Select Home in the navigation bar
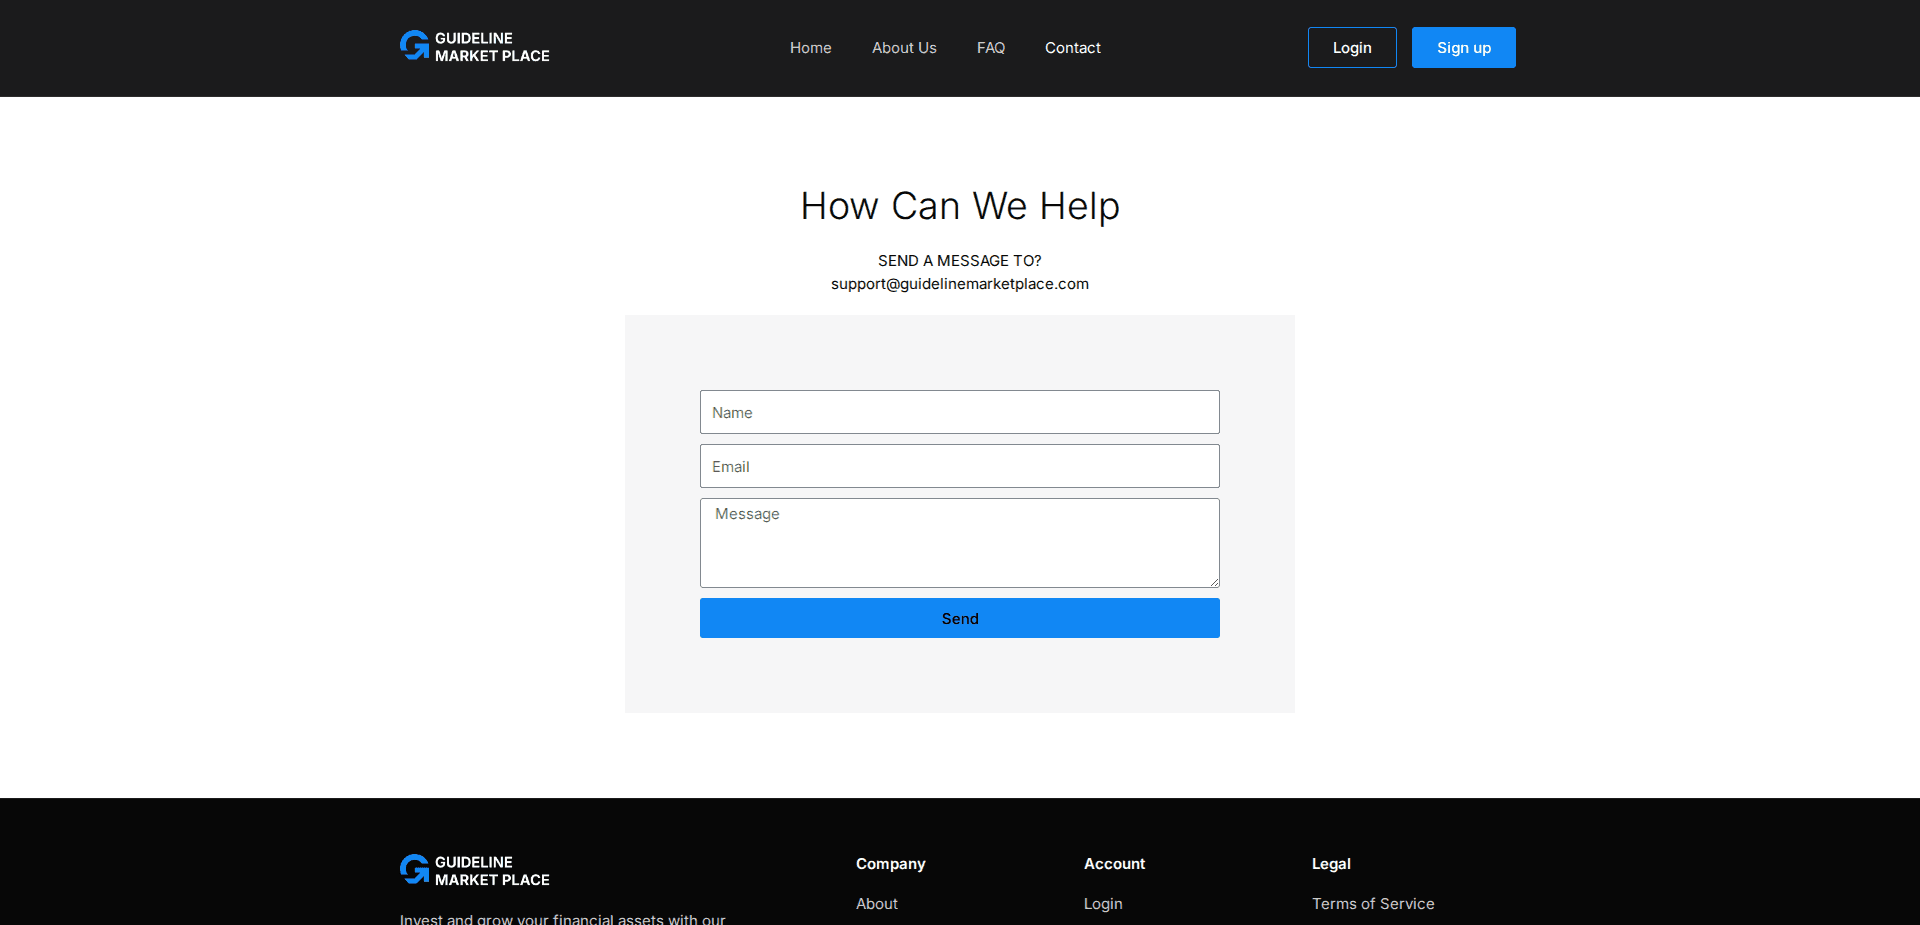 [x=810, y=47]
